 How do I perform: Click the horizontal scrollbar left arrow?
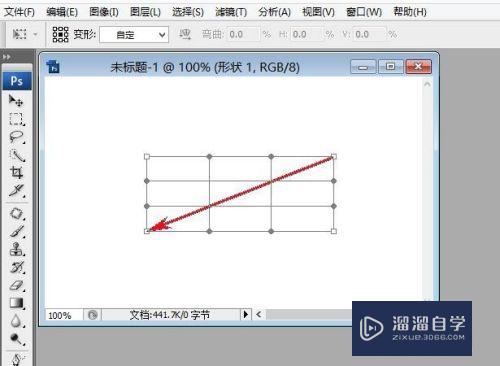(x=259, y=314)
